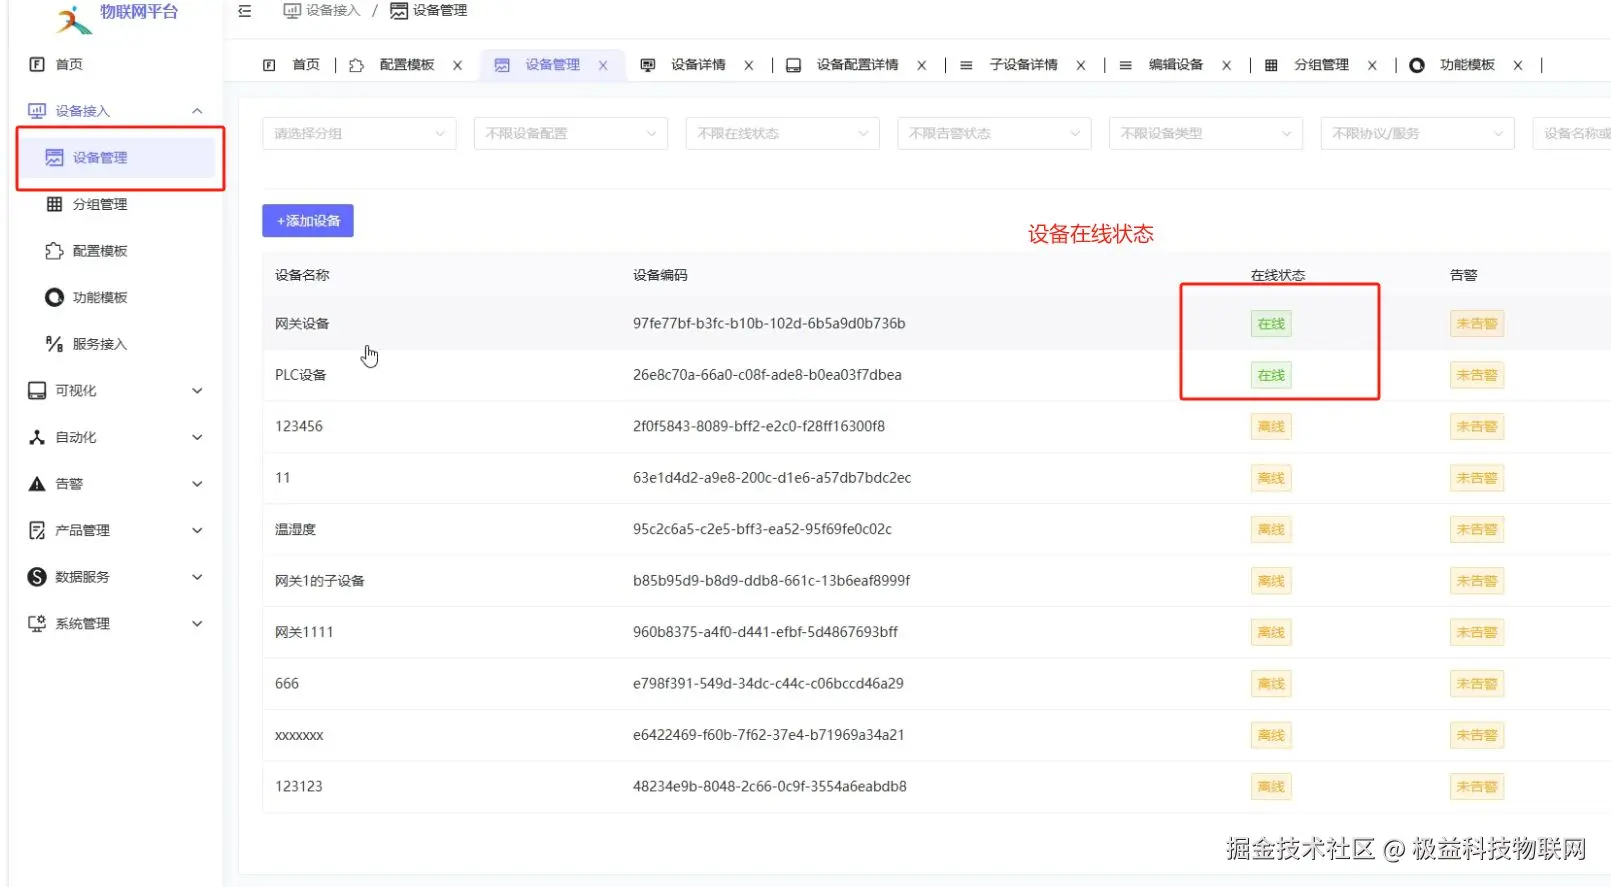The width and height of the screenshot is (1611, 887).
Task: Click the 首页 sidebar icon
Action: 37,64
